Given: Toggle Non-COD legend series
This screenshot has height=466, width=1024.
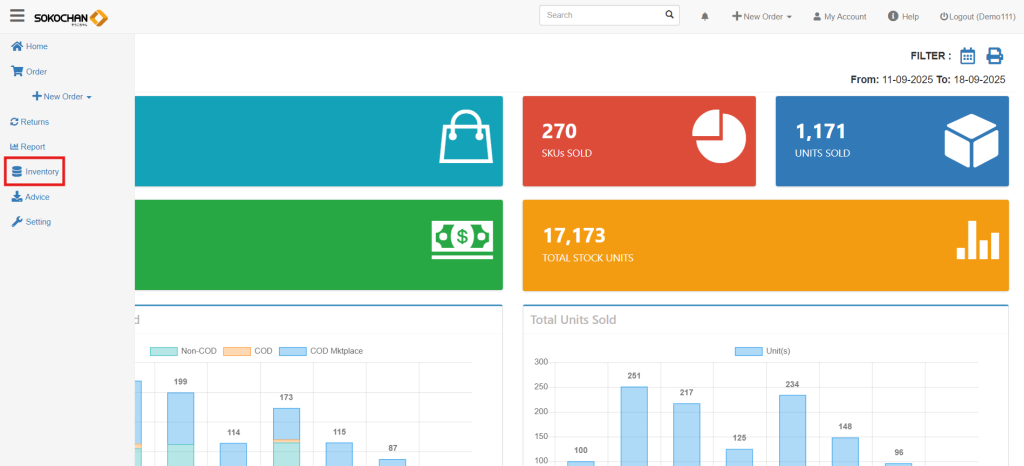Looking at the screenshot, I should [163, 351].
